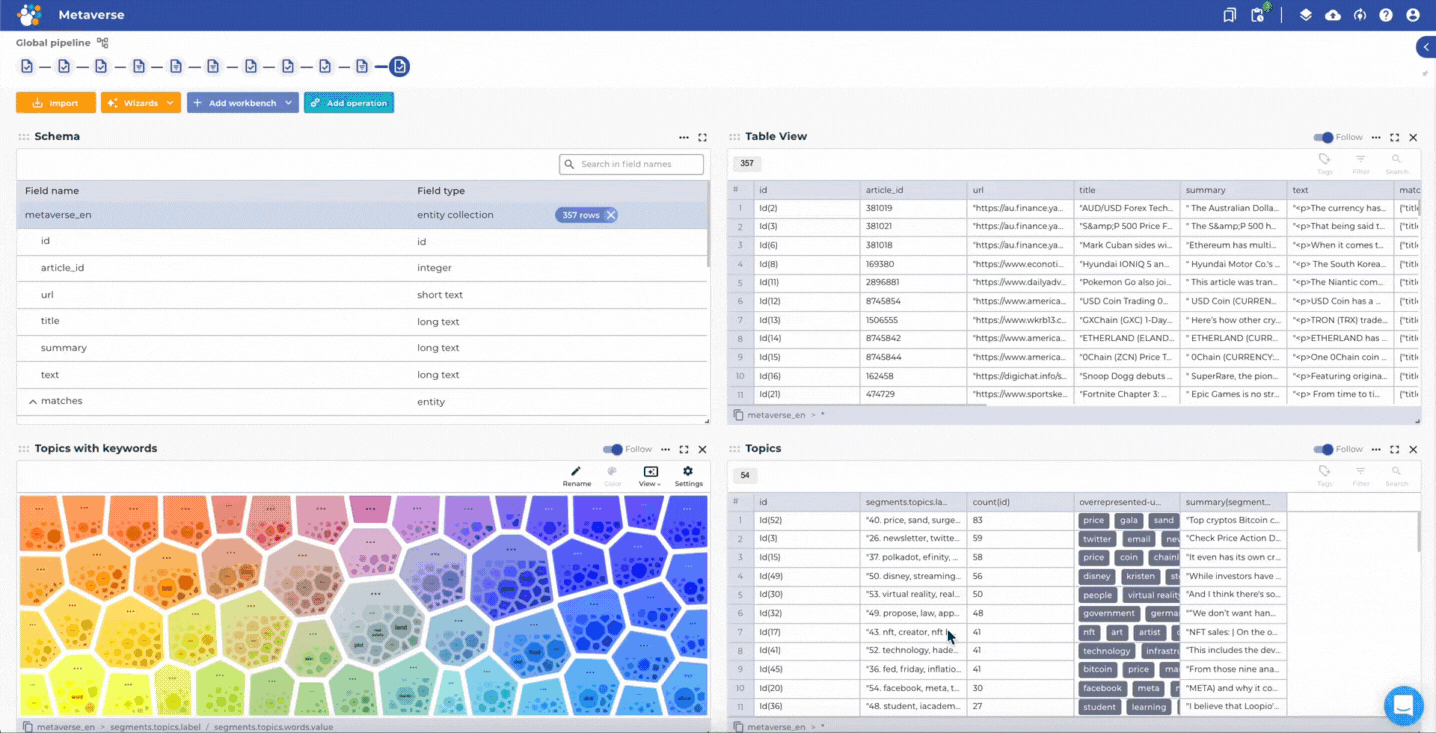This screenshot has height=733, width=1436.
Task: Open the Search tool in Table View toolbar
Action: pyautogui.click(x=1396, y=162)
